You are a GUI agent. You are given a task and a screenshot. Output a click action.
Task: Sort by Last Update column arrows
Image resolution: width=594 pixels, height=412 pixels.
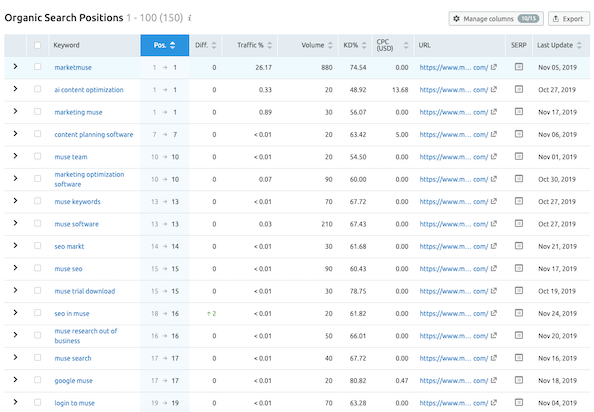(579, 45)
